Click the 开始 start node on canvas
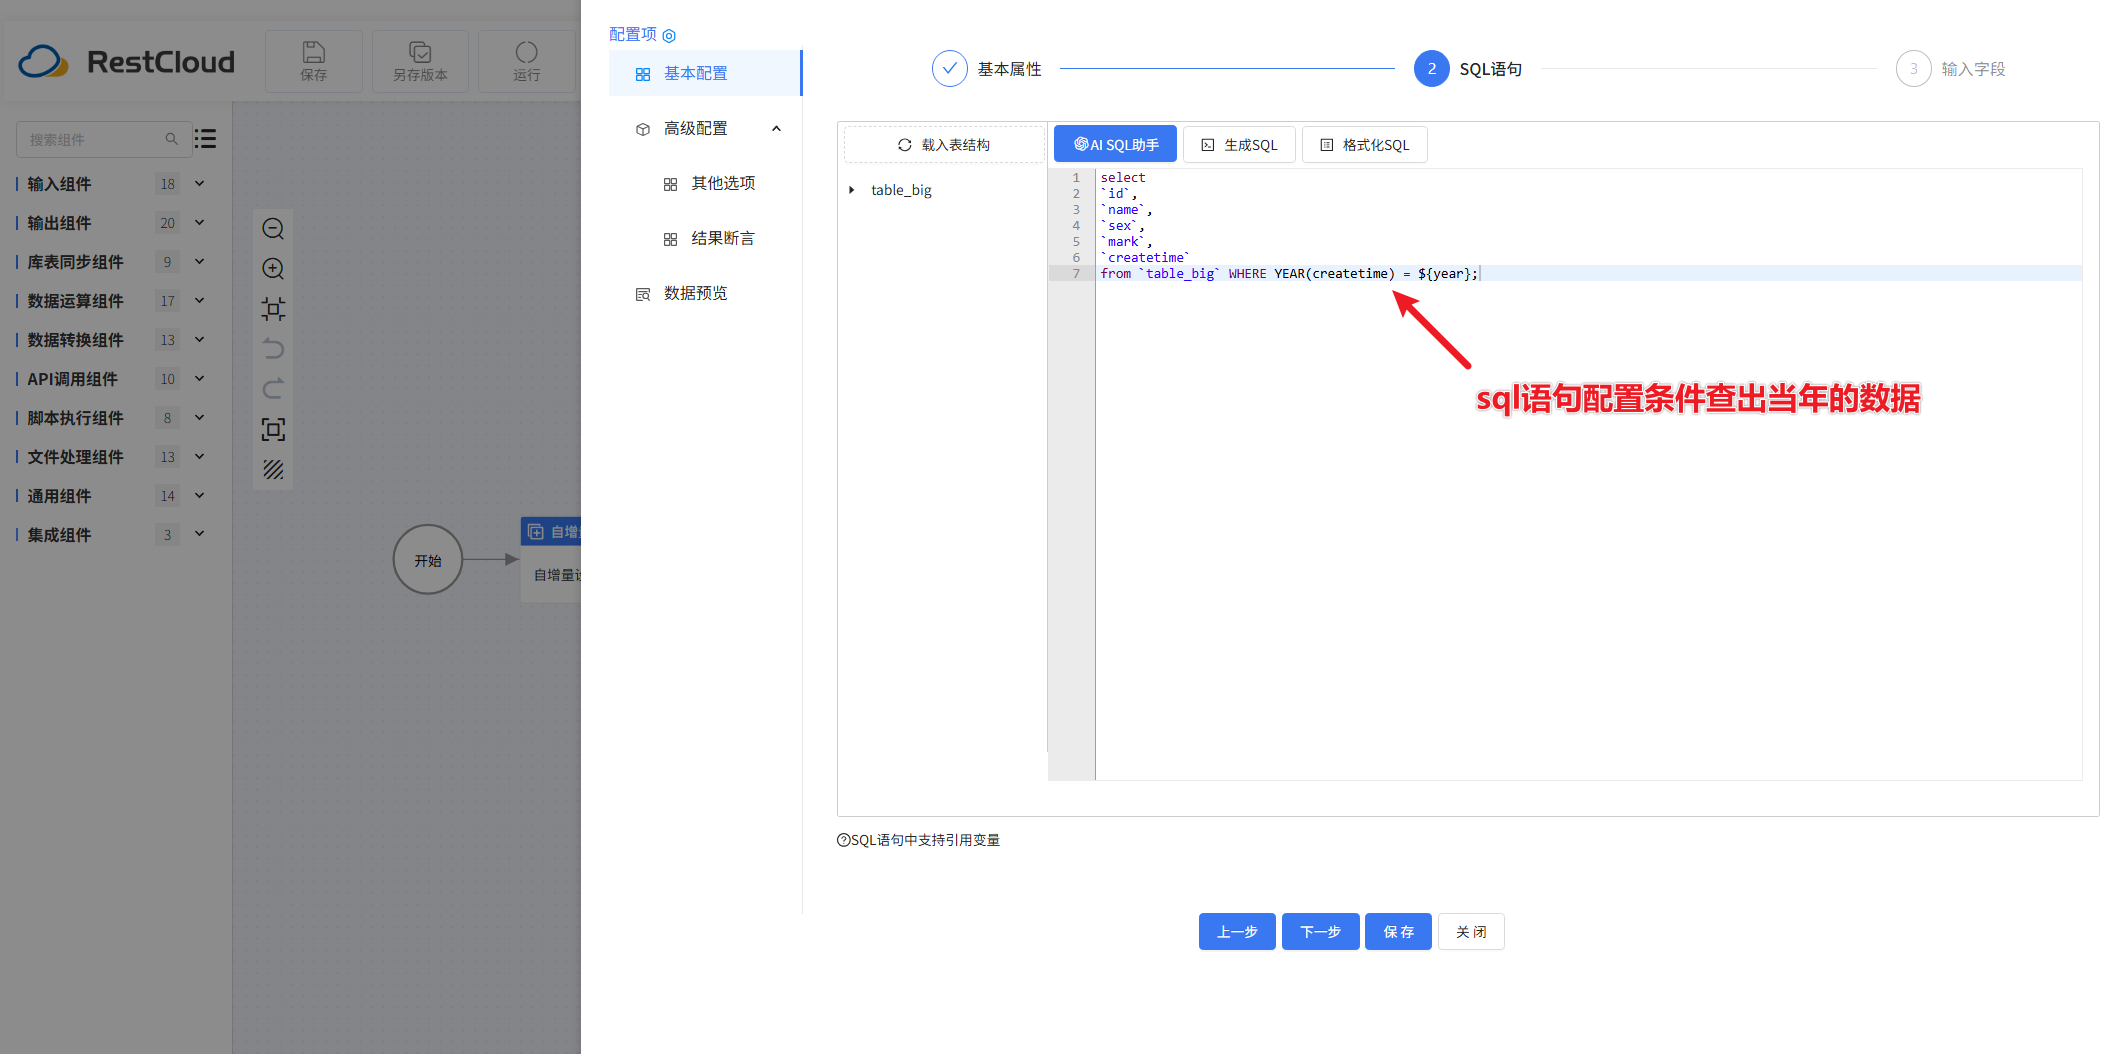 click(428, 560)
